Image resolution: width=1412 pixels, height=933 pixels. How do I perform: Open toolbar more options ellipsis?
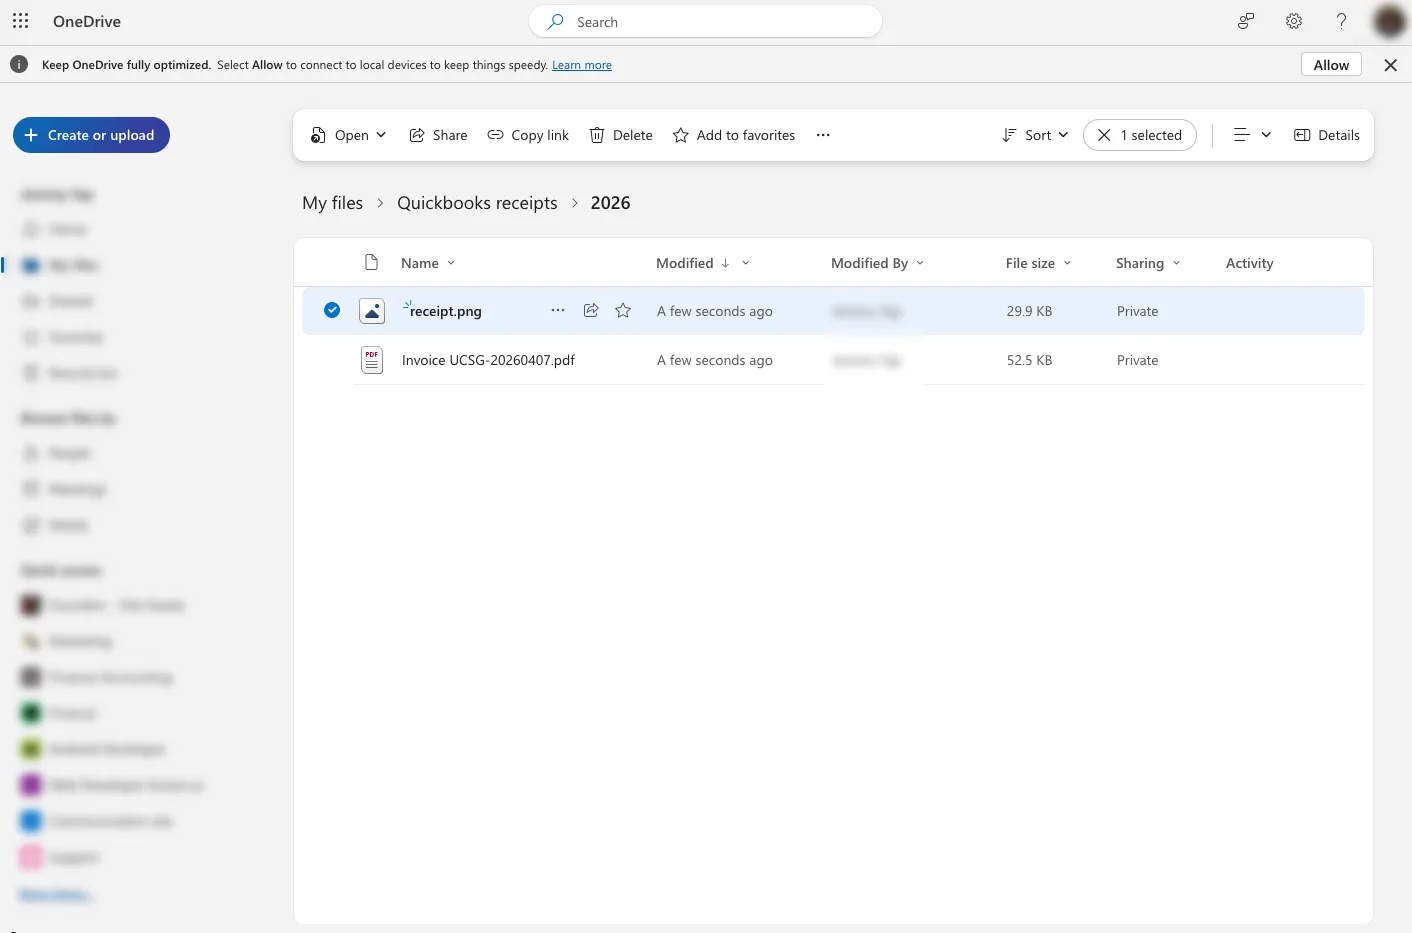[823, 135]
